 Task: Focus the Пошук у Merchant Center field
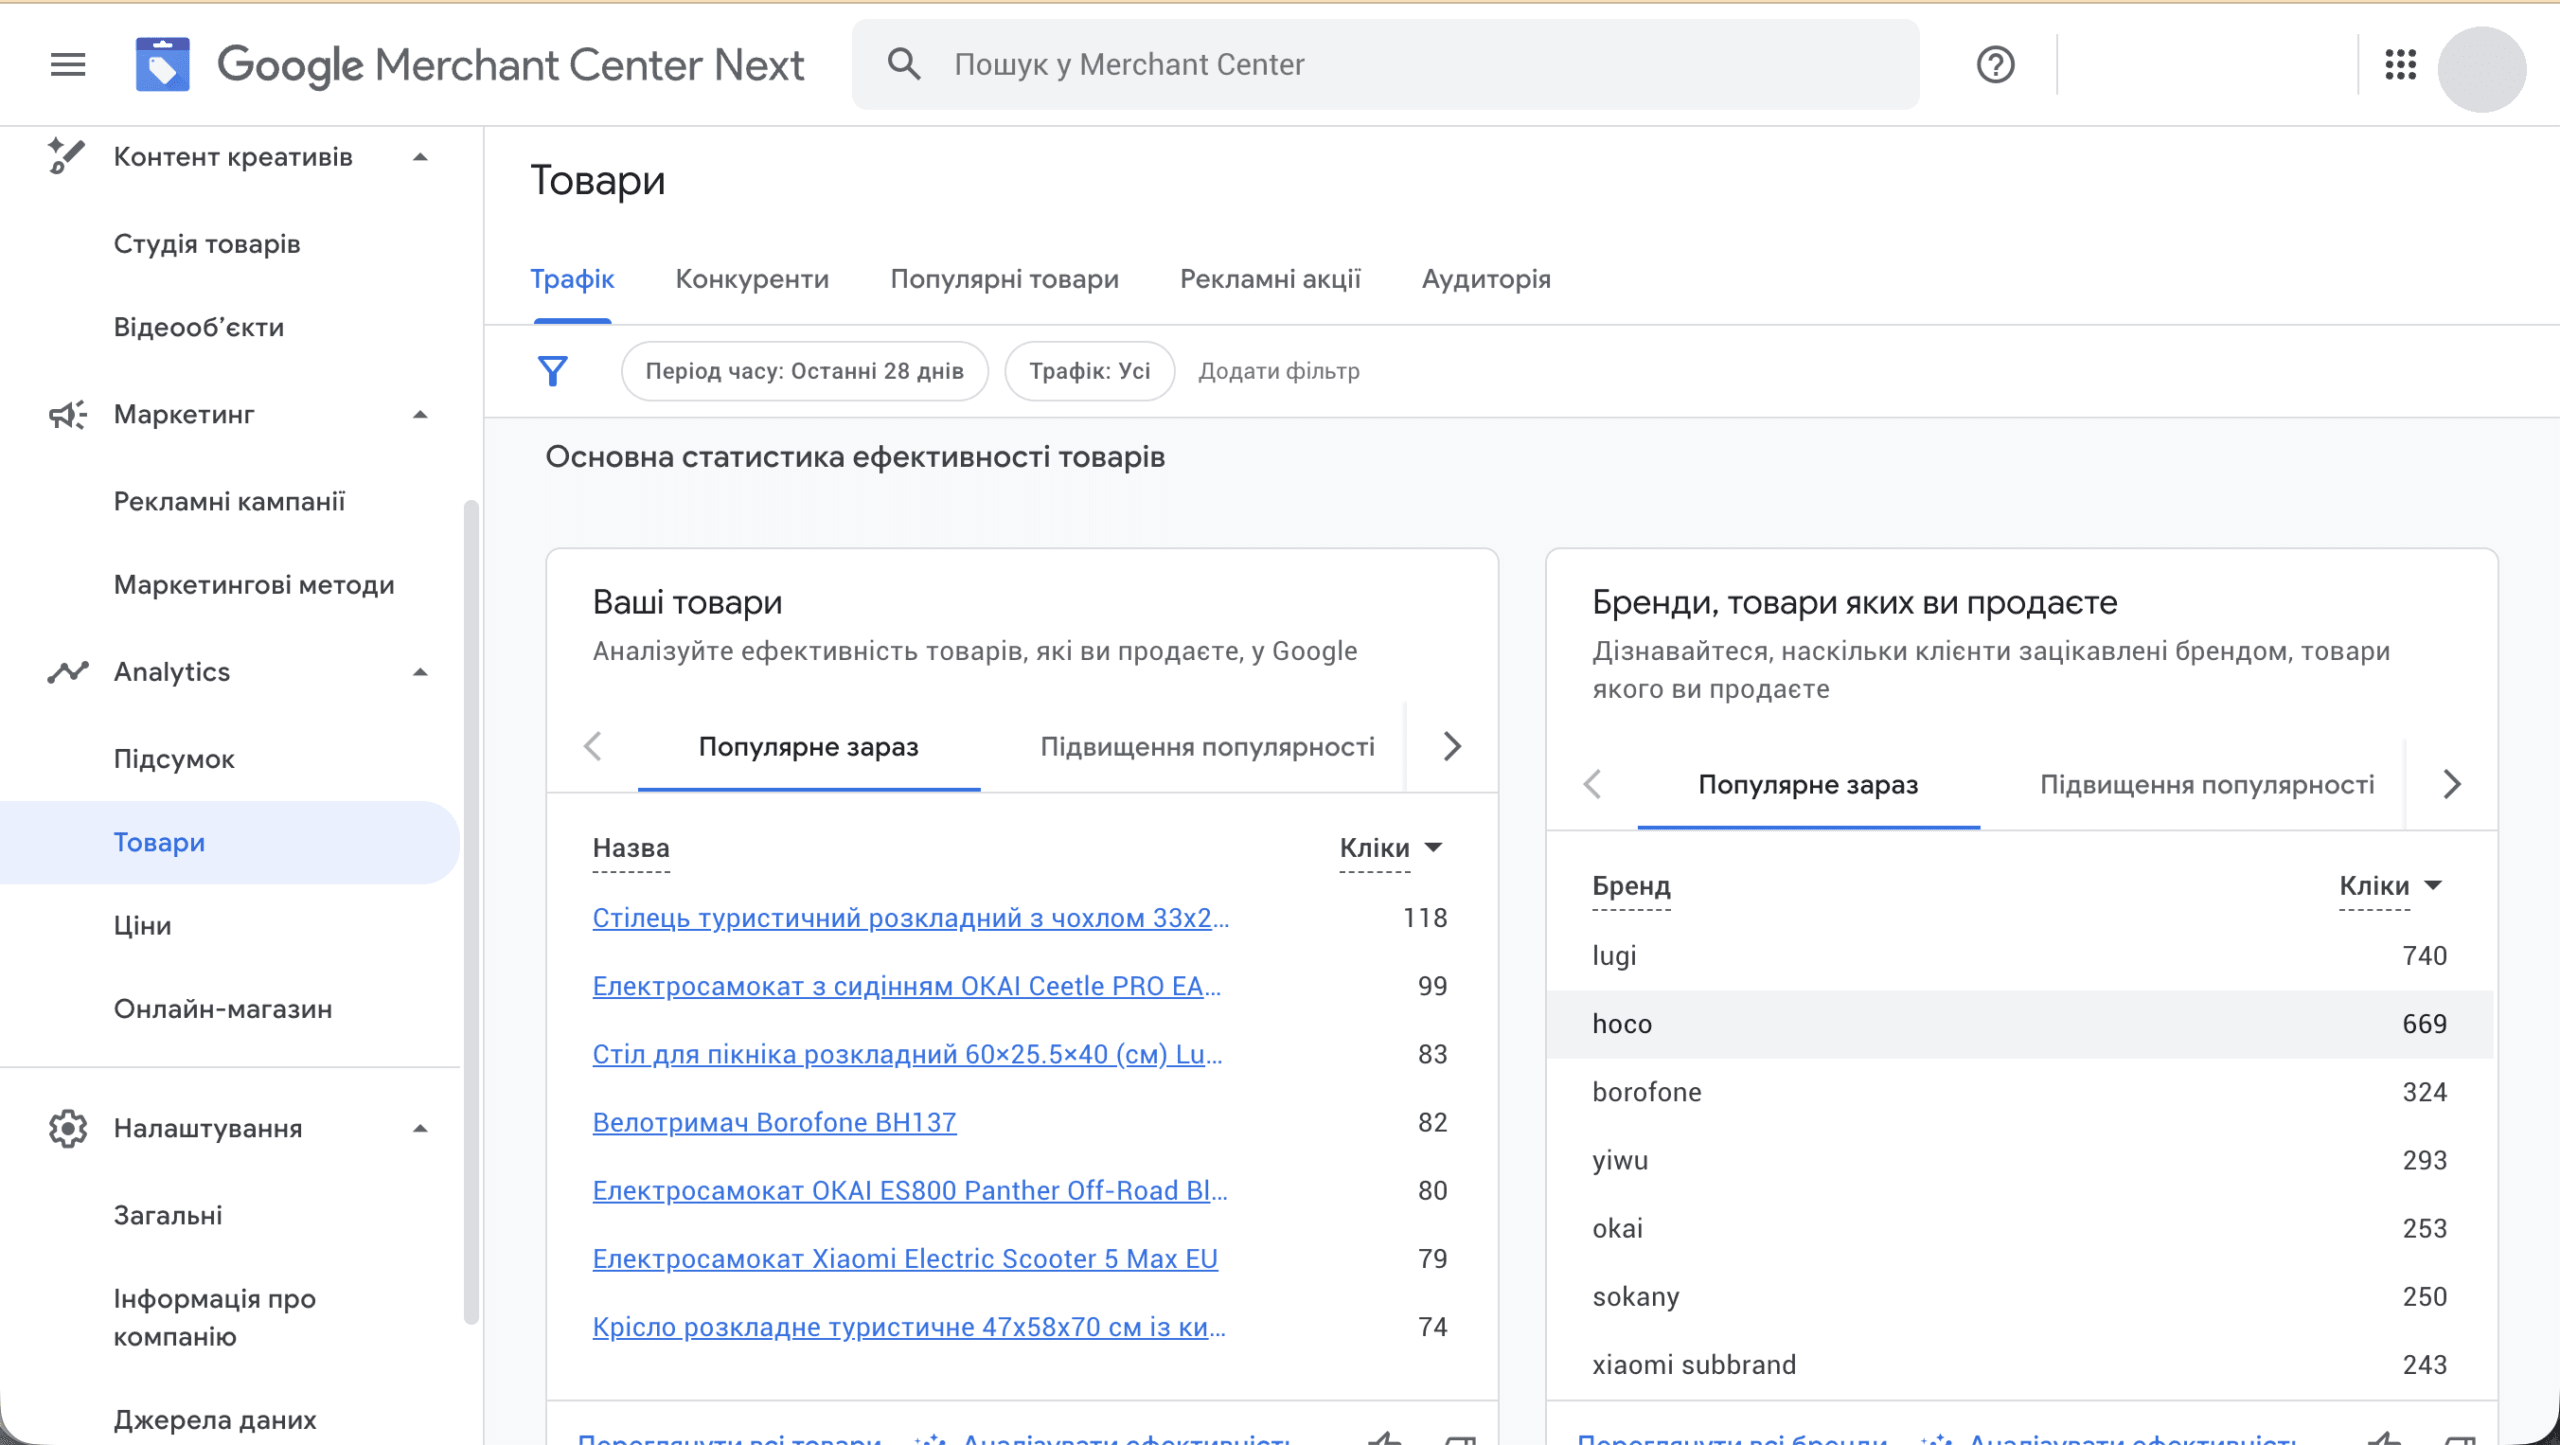1385,65
